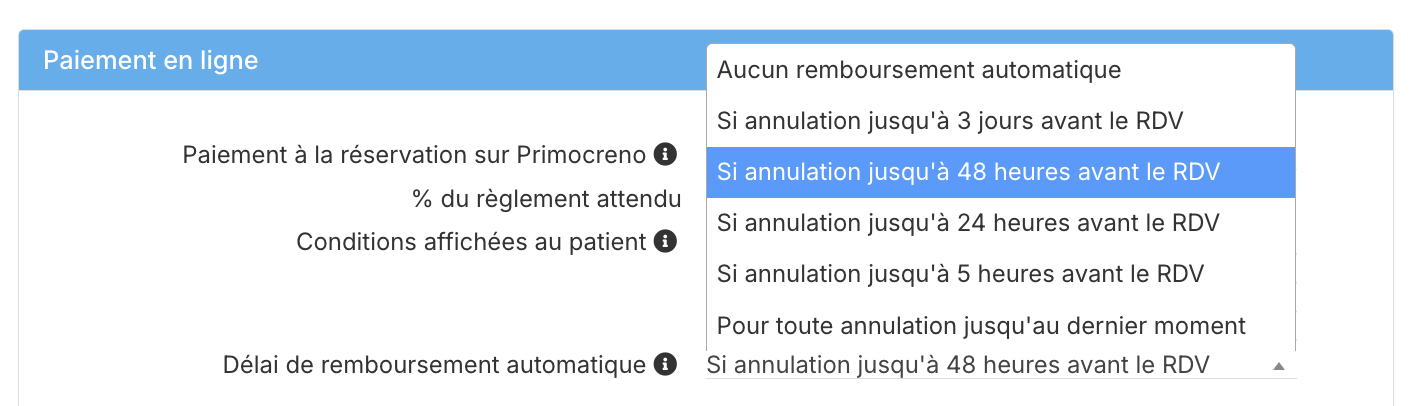
Task: Click the Paiement en ligne panel title
Action: pos(151,60)
